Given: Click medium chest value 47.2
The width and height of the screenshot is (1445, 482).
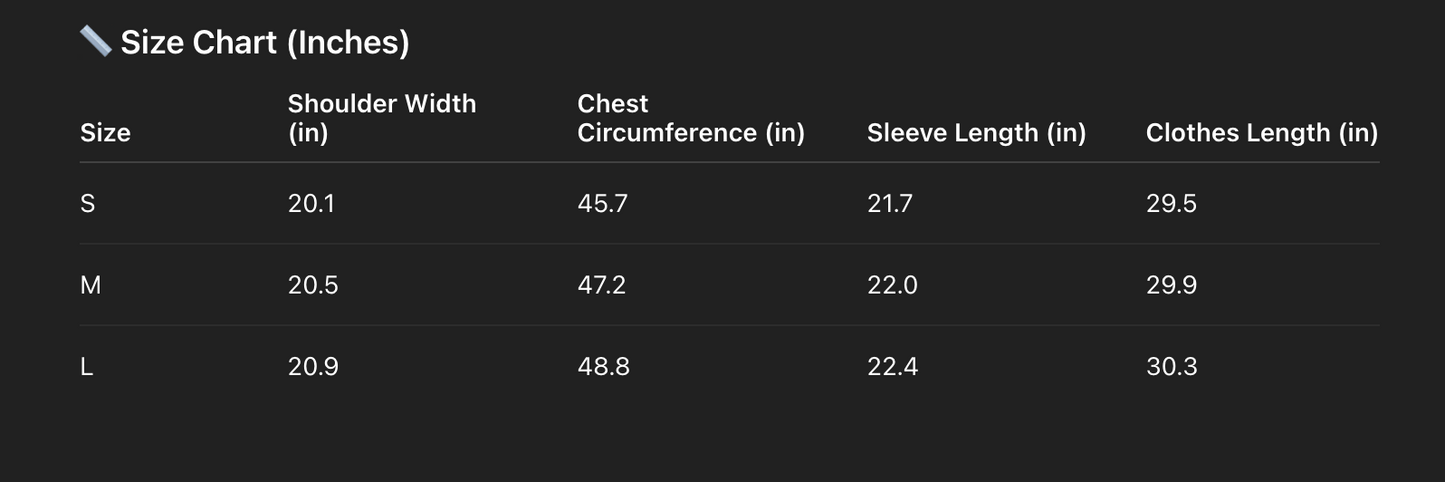Looking at the screenshot, I should pos(602,286).
